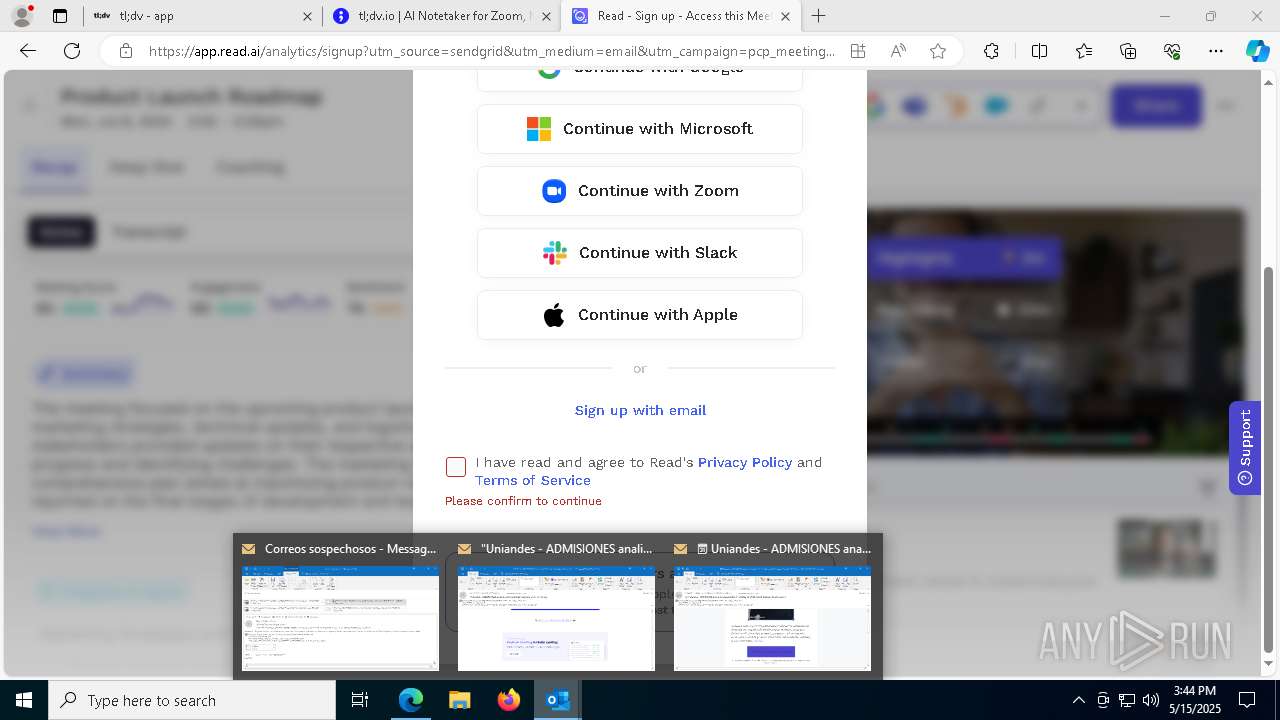1280x720 pixels.
Task: Click Continue with Zoom button
Action: pos(640,191)
